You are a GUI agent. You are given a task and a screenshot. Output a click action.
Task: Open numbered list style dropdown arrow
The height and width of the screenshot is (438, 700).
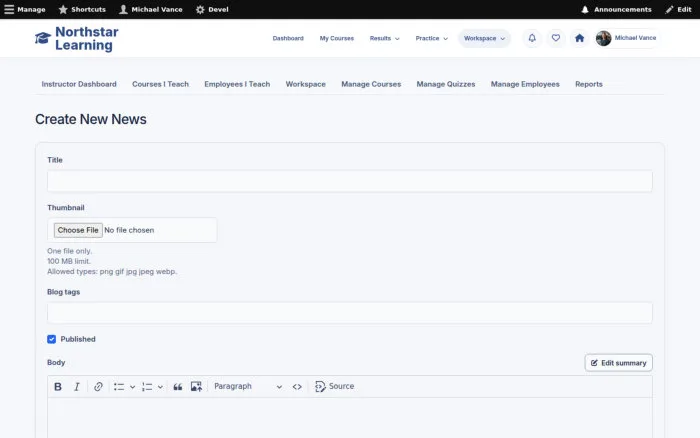[x=160, y=387]
